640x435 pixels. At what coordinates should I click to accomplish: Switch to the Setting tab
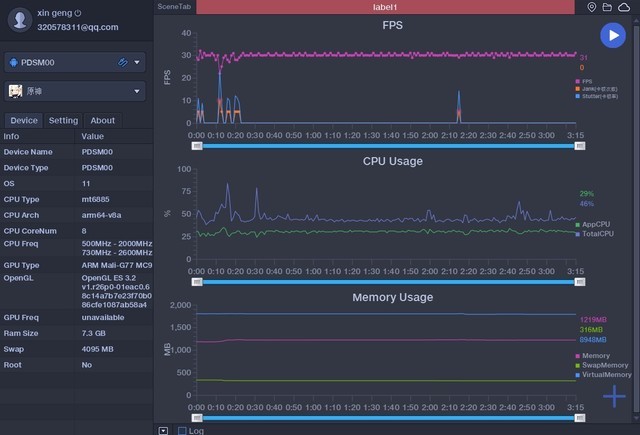[63, 120]
